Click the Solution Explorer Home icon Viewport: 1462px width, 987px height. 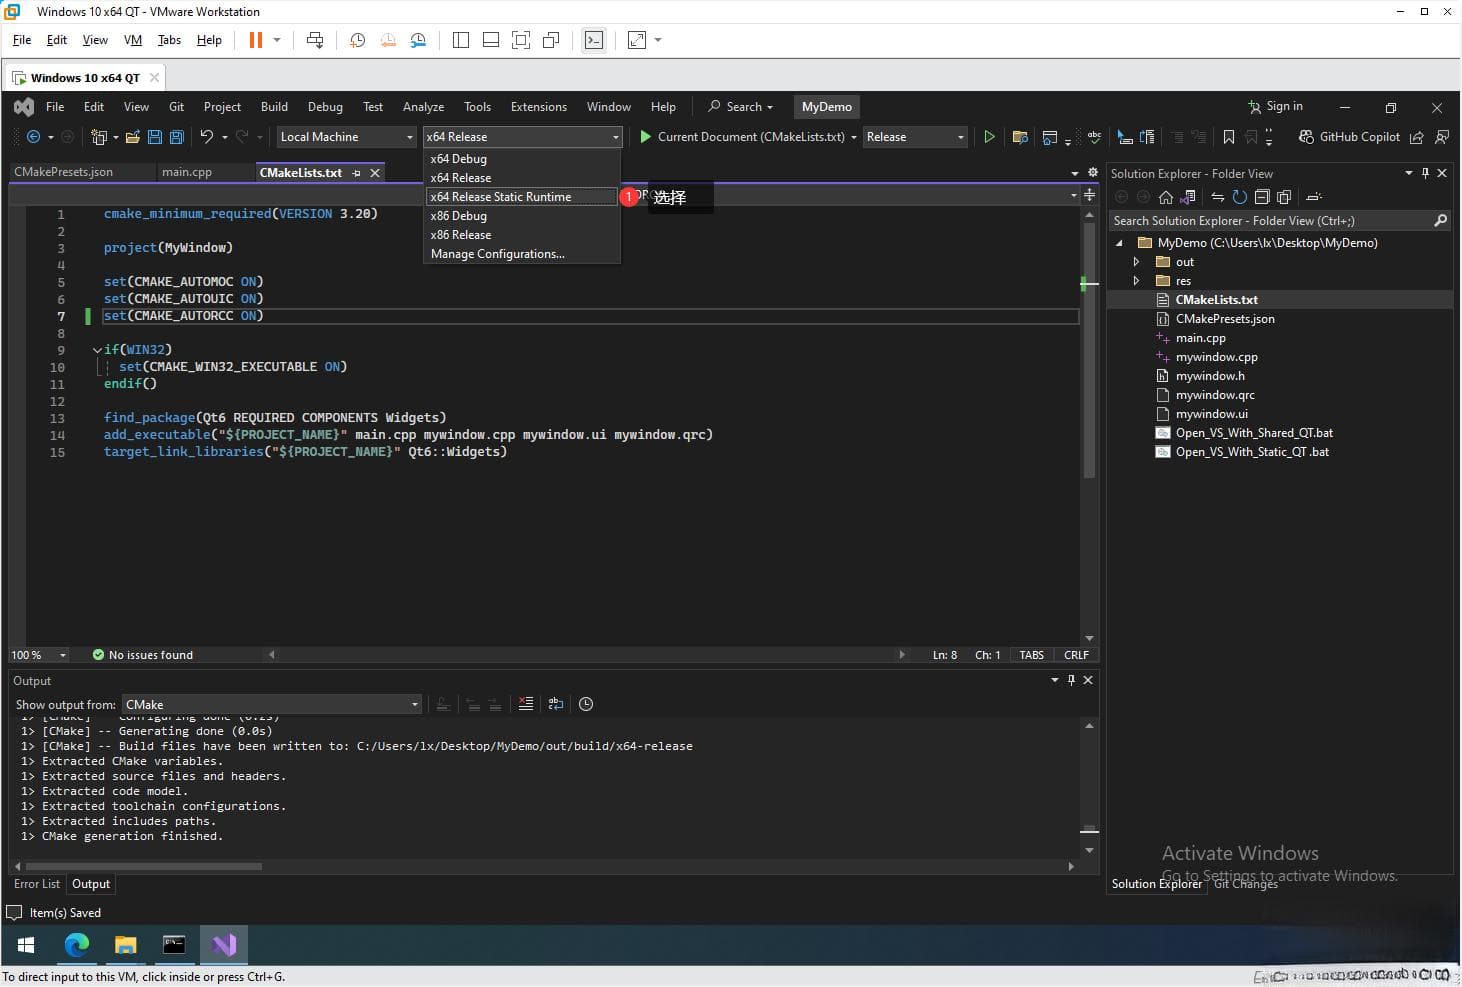click(x=1165, y=197)
